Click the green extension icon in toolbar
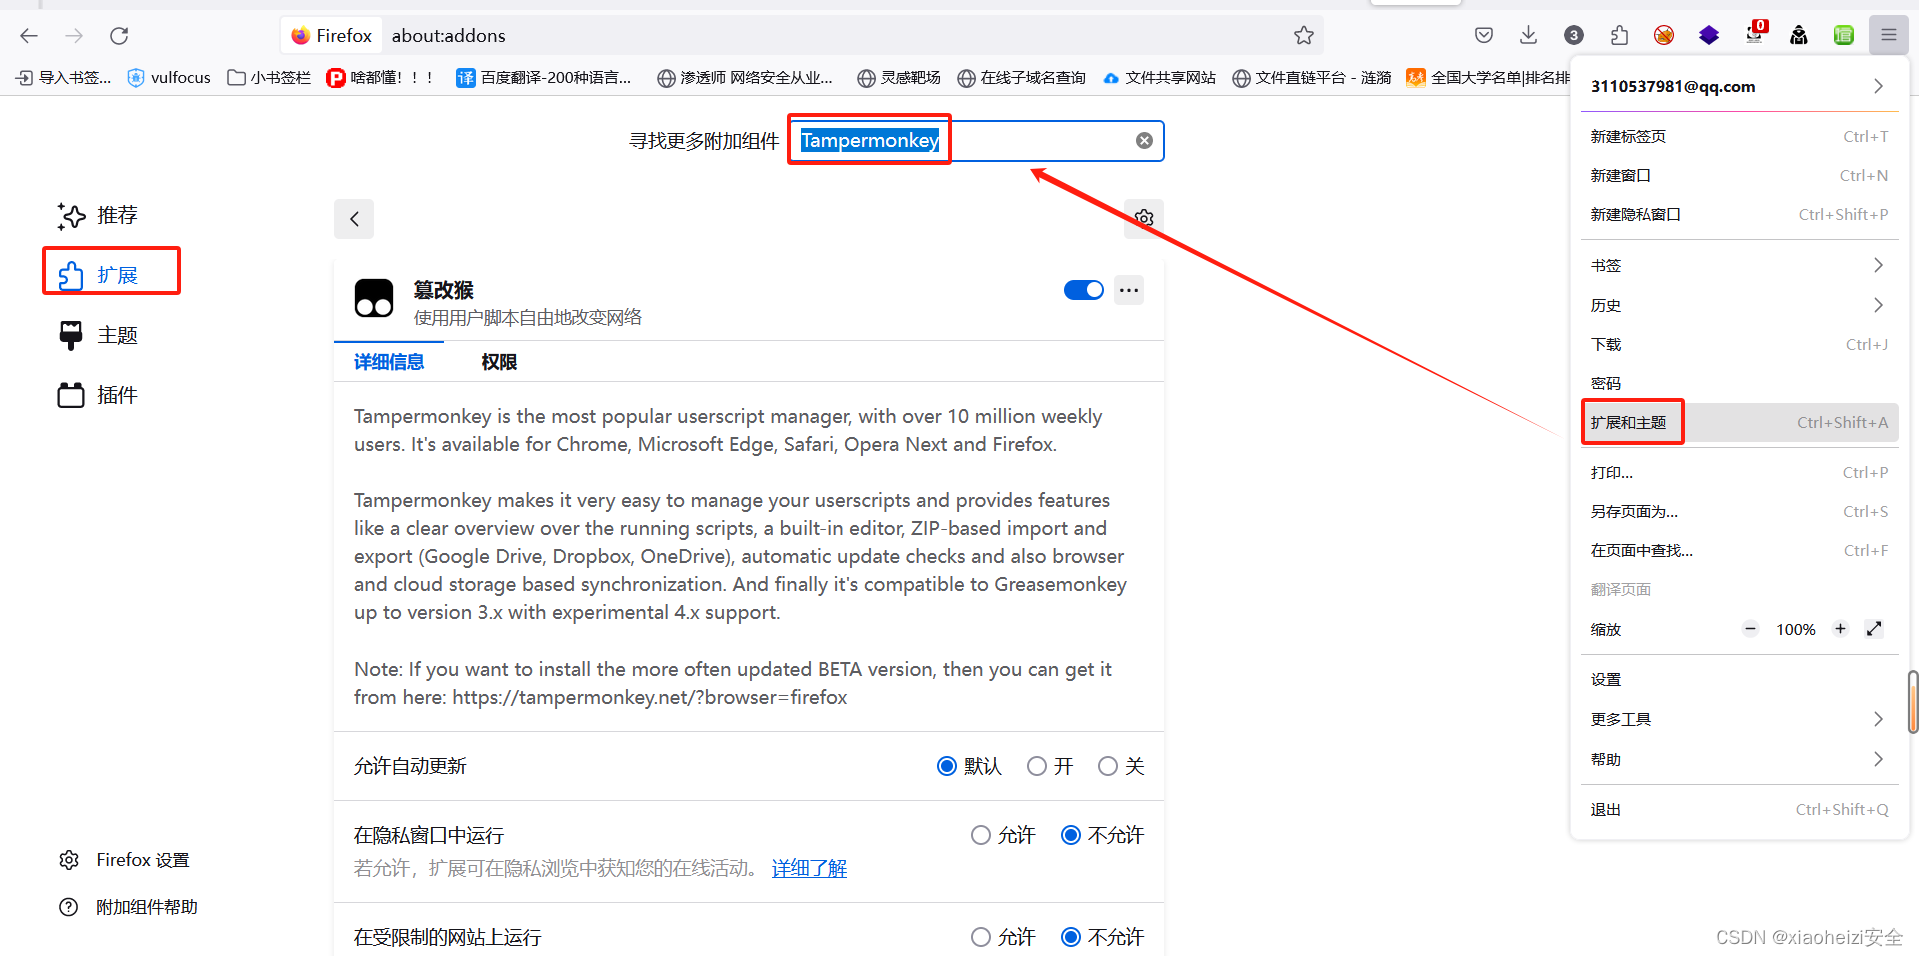This screenshot has width=1919, height=956. 1844,36
